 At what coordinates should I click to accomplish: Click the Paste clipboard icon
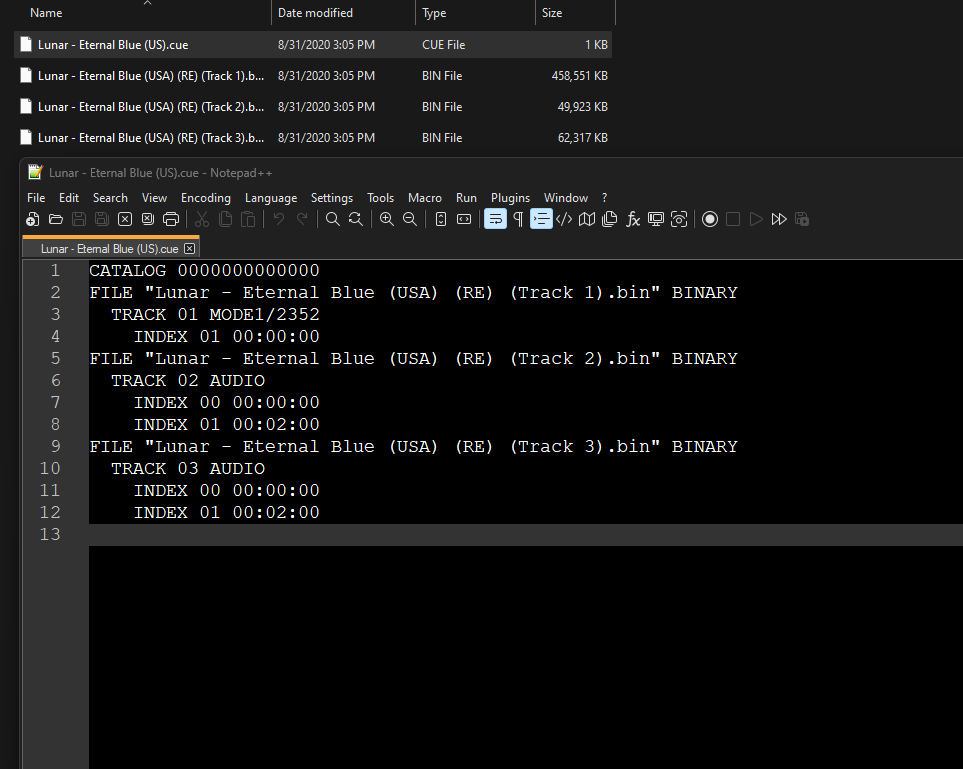(248, 219)
